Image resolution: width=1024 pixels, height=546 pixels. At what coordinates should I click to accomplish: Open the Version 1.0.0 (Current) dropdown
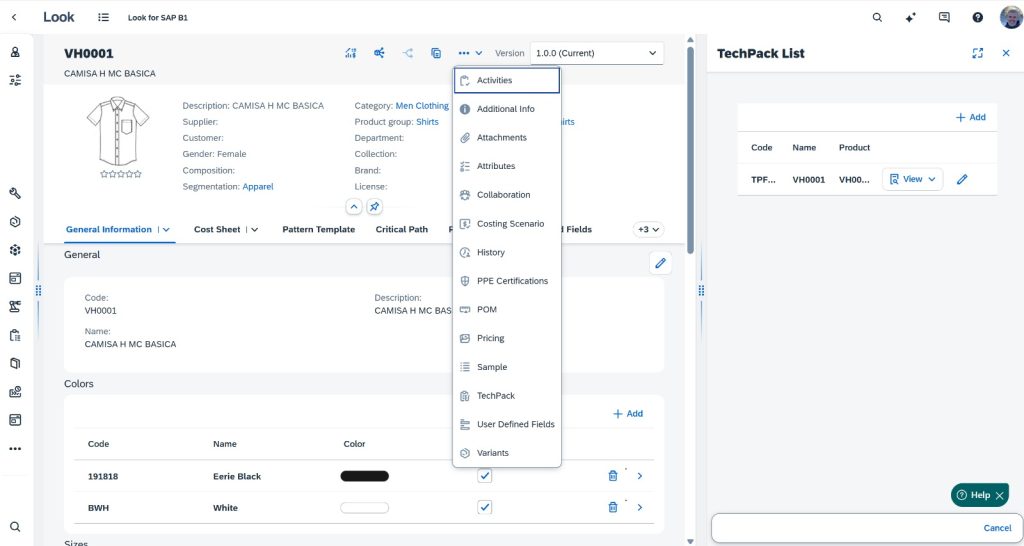[596, 53]
